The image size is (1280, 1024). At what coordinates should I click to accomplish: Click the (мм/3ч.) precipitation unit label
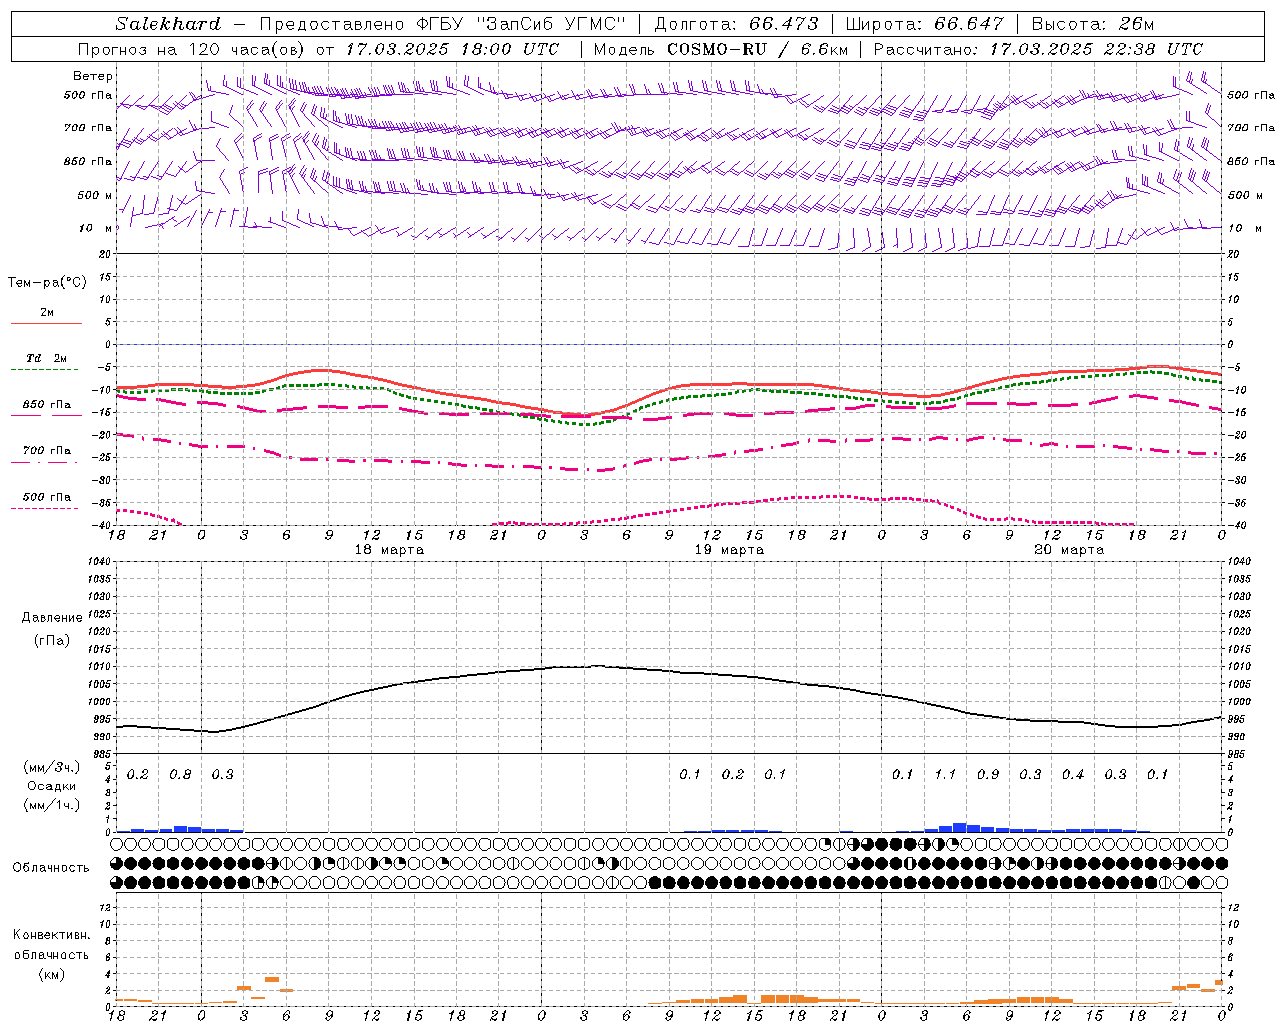(51, 768)
